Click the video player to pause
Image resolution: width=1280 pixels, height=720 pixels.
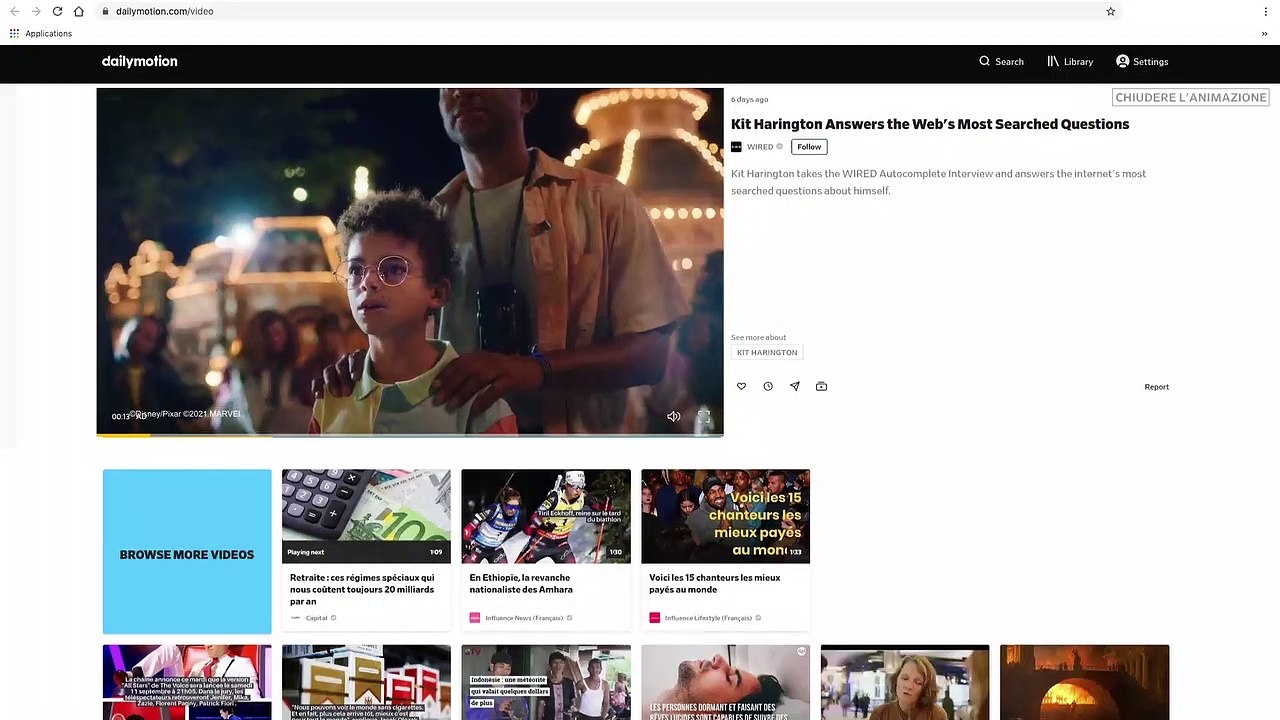pyautogui.click(x=410, y=260)
